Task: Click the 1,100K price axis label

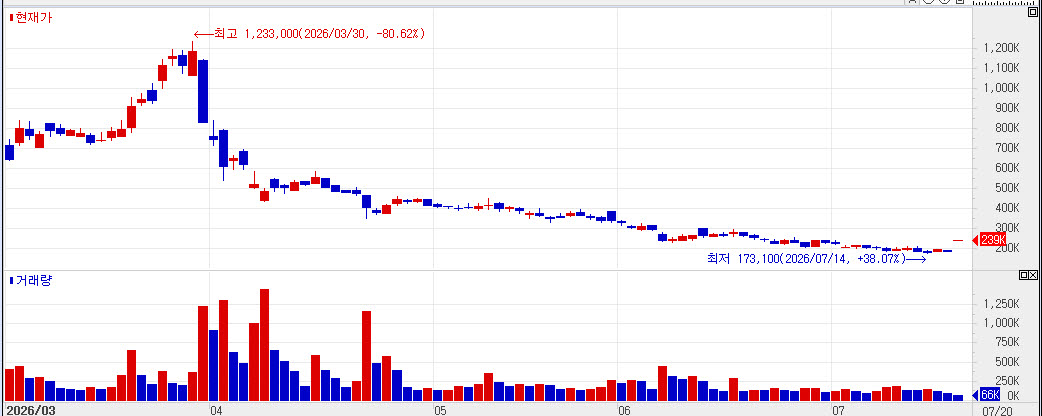Action: [x=1001, y=68]
